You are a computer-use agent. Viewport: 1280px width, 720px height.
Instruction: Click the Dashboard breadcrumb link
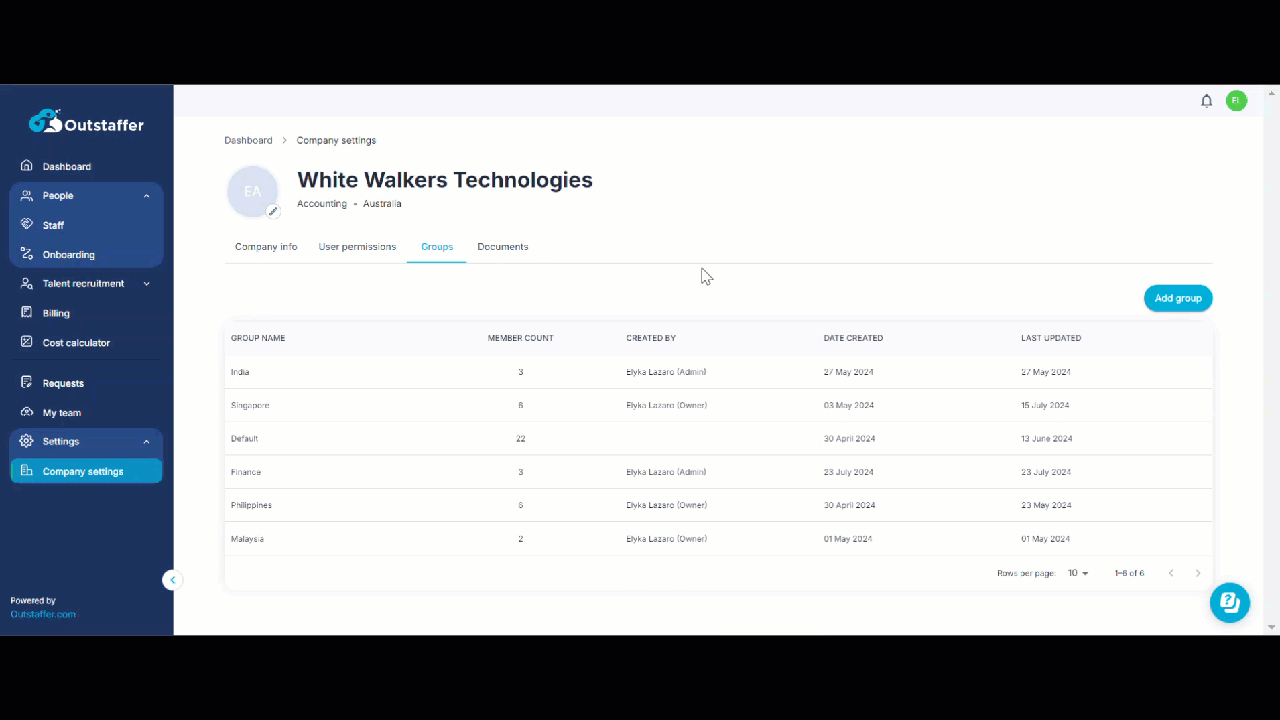[x=248, y=141]
